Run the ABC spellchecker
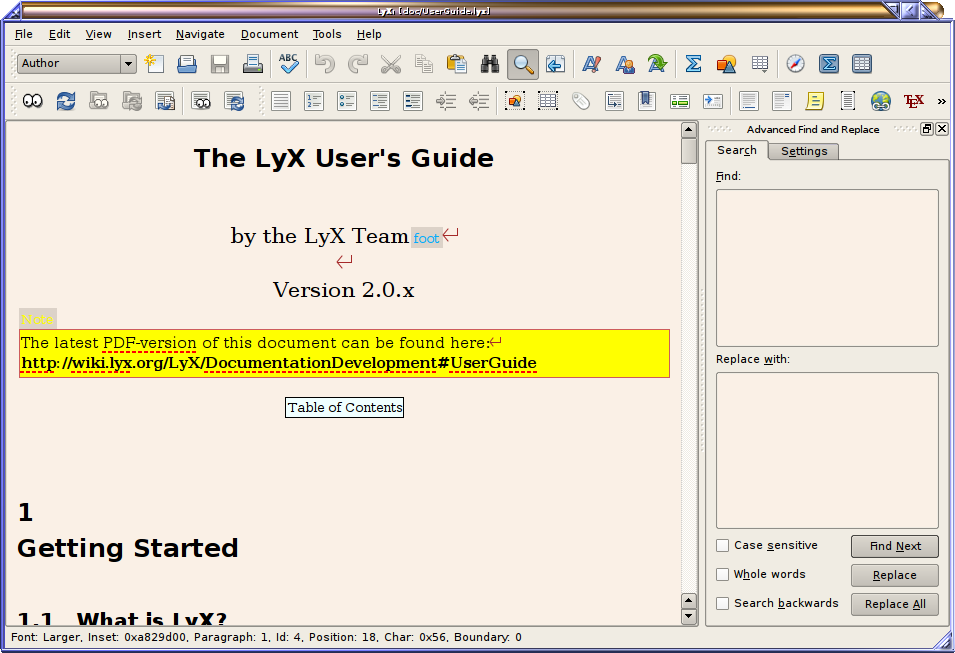The height and width of the screenshot is (653, 955). pos(289,64)
